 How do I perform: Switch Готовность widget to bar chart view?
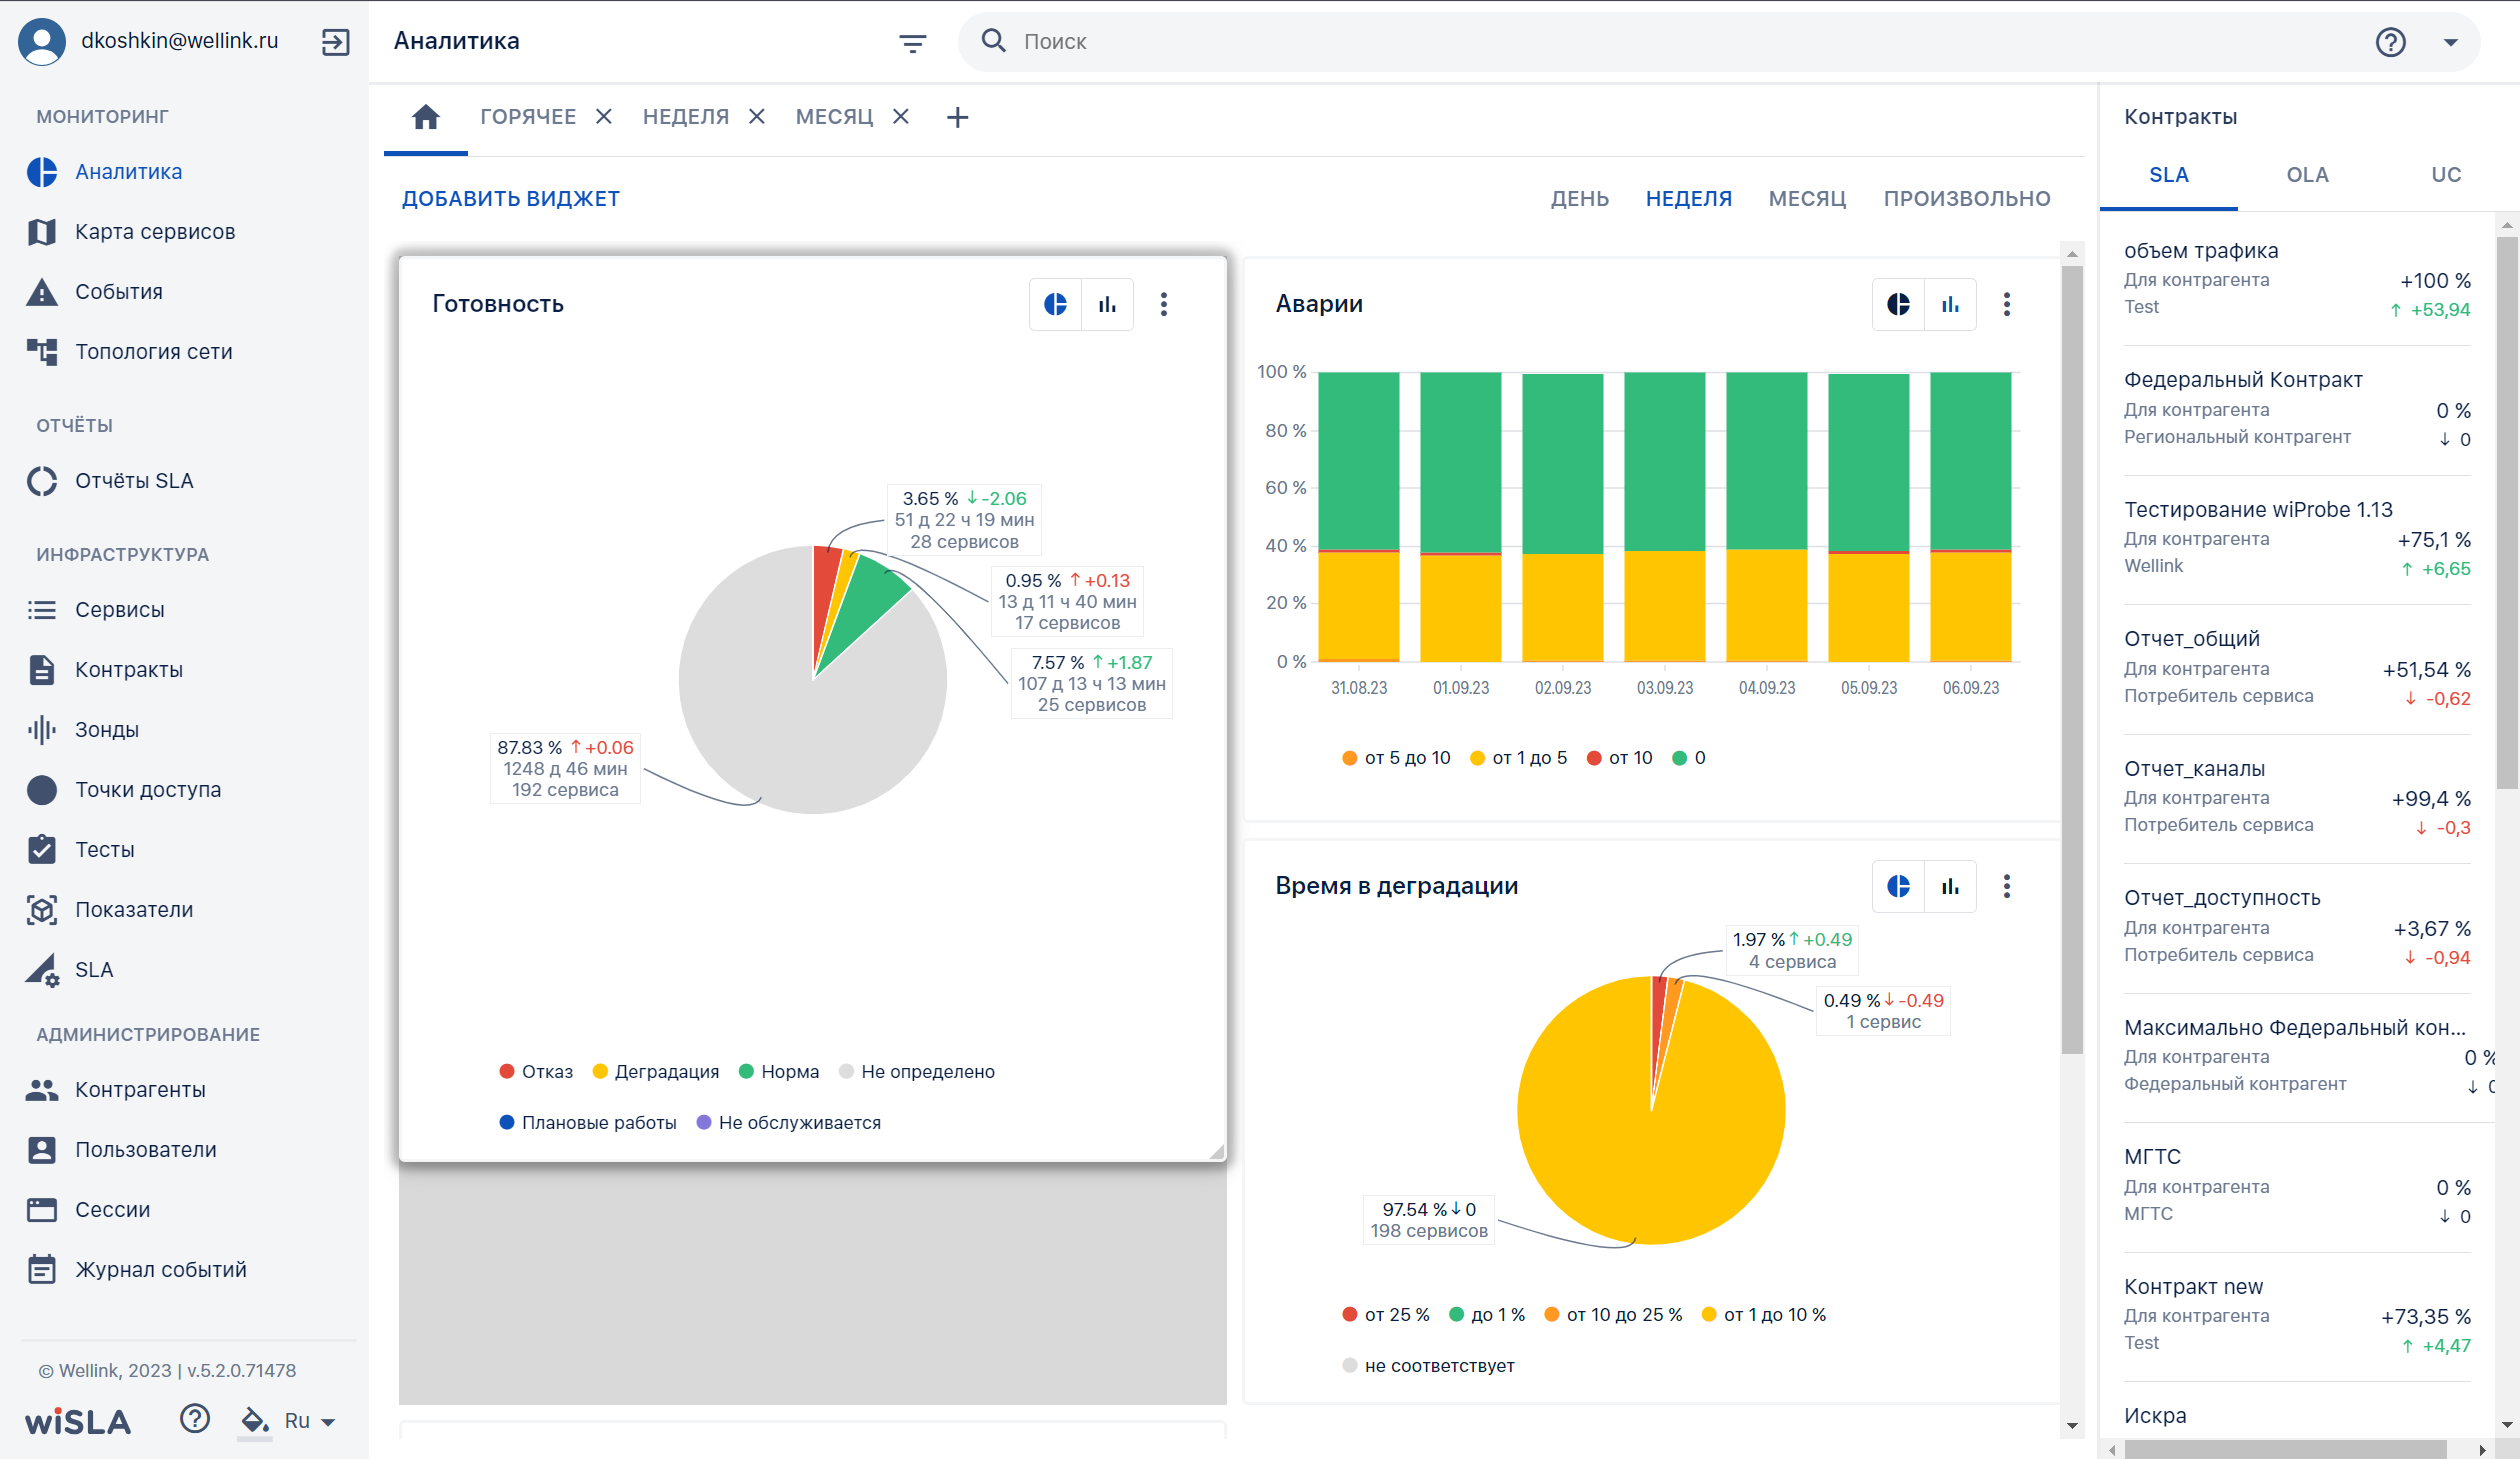tap(1107, 304)
